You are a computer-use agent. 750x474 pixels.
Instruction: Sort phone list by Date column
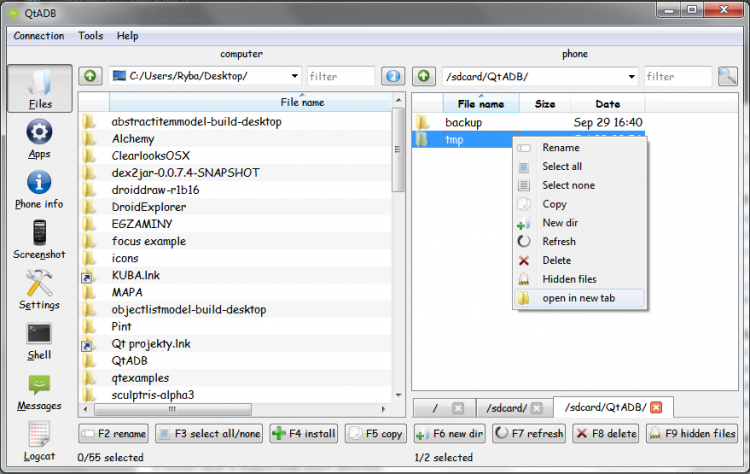click(x=607, y=104)
